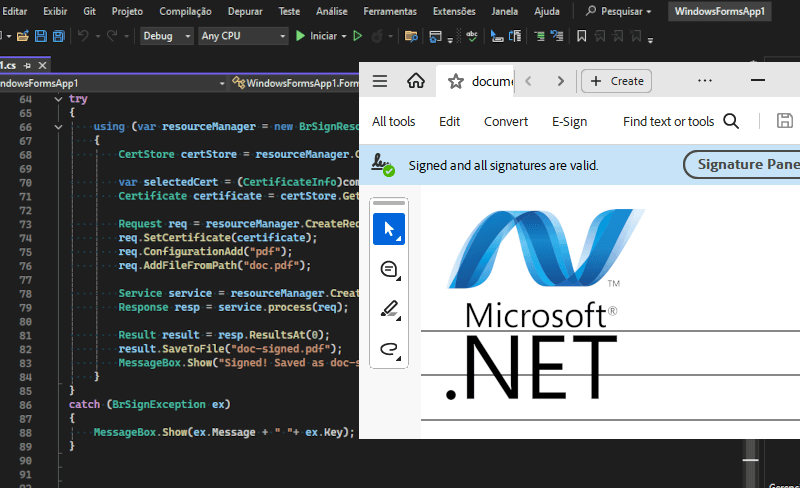This screenshot has width=800, height=488.
Task: Open the Depurar menu
Action: [x=245, y=11]
